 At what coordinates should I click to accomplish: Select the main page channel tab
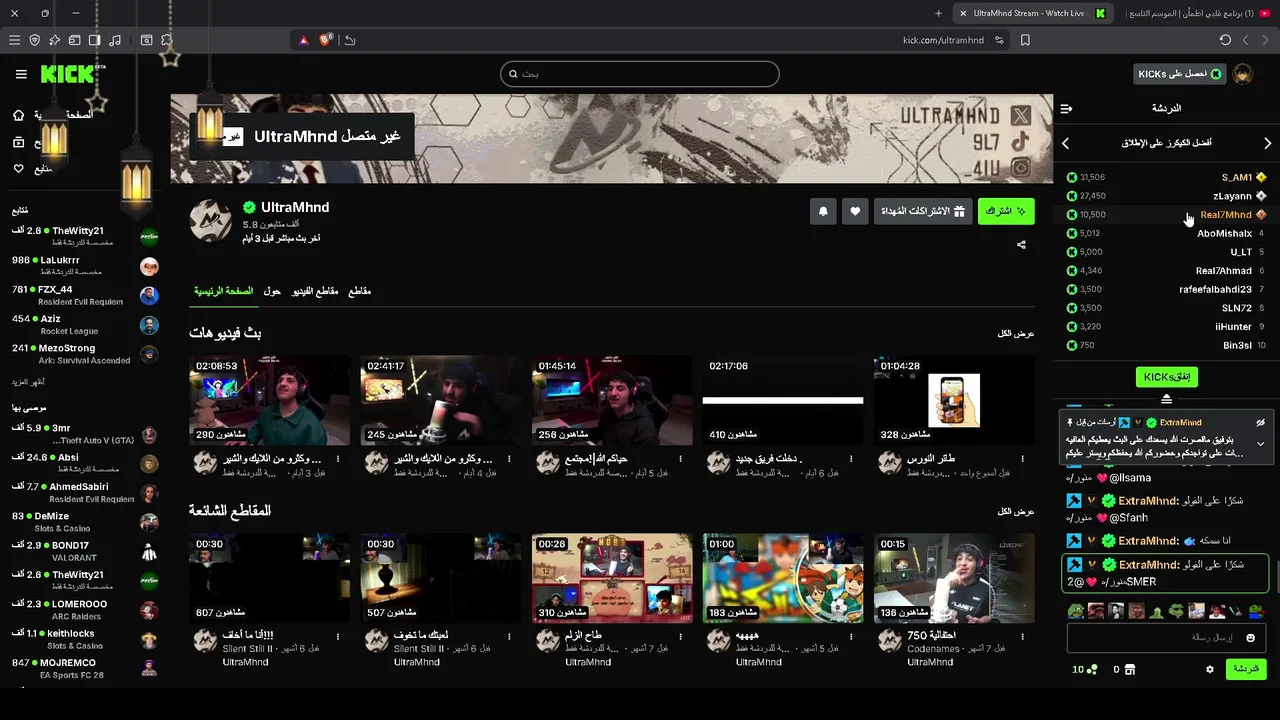223,291
